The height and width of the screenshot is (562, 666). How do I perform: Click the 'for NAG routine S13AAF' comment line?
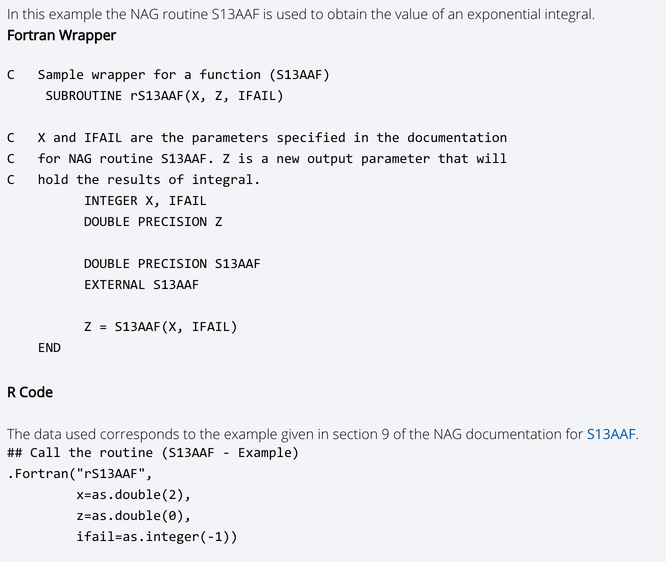tap(257, 159)
